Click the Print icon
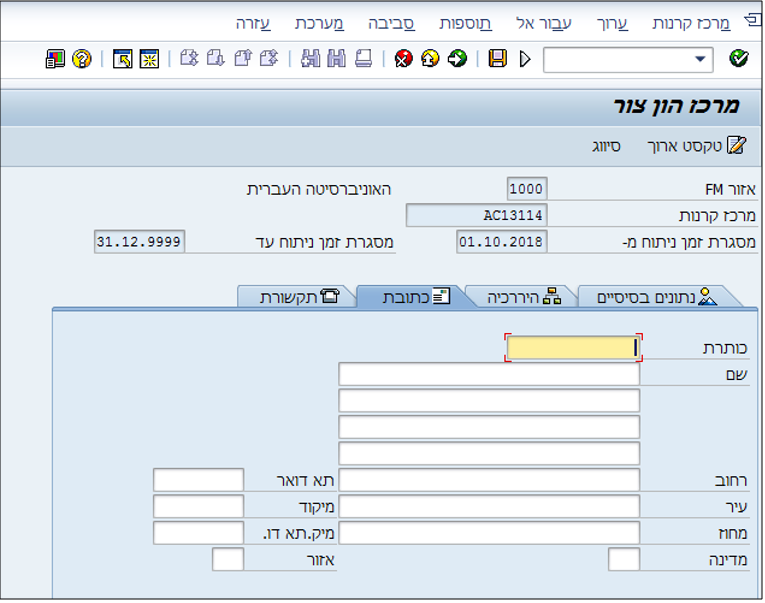 click(363, 59)
